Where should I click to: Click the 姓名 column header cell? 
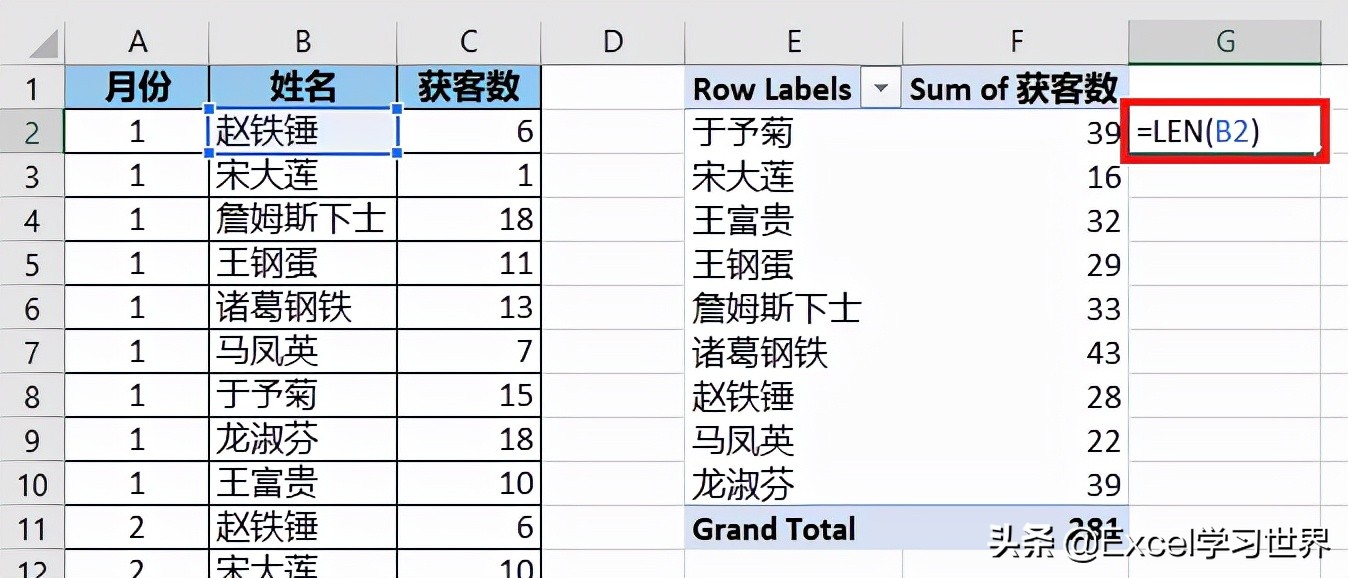(301, 88)
